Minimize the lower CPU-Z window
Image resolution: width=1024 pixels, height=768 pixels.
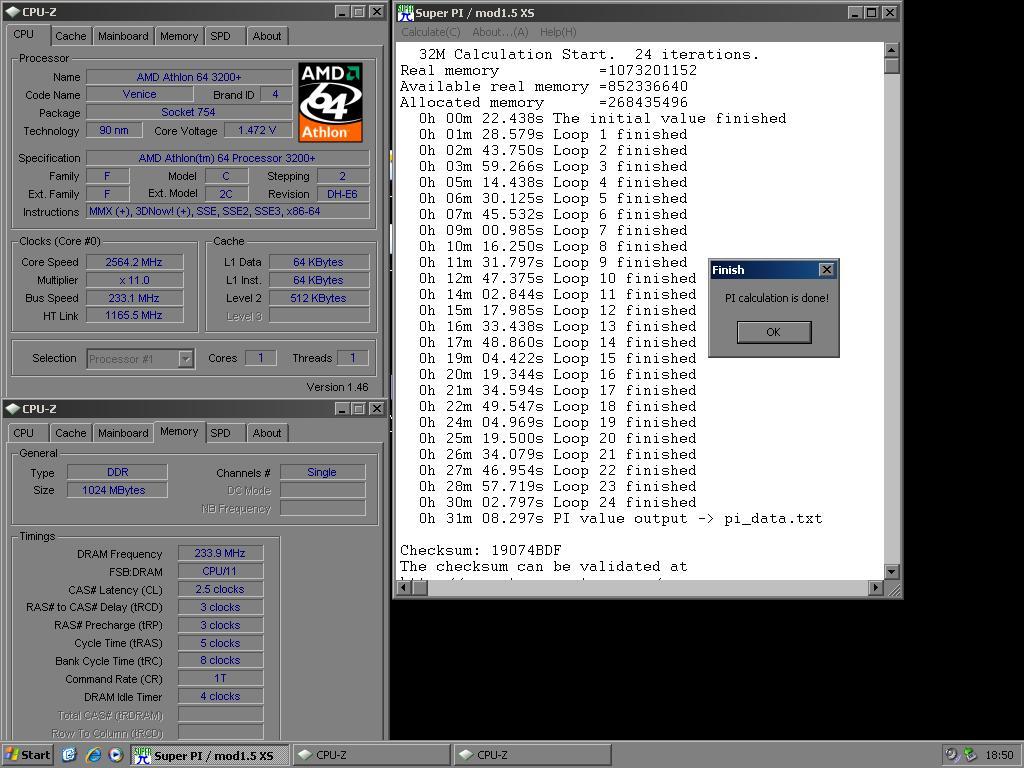342,408
